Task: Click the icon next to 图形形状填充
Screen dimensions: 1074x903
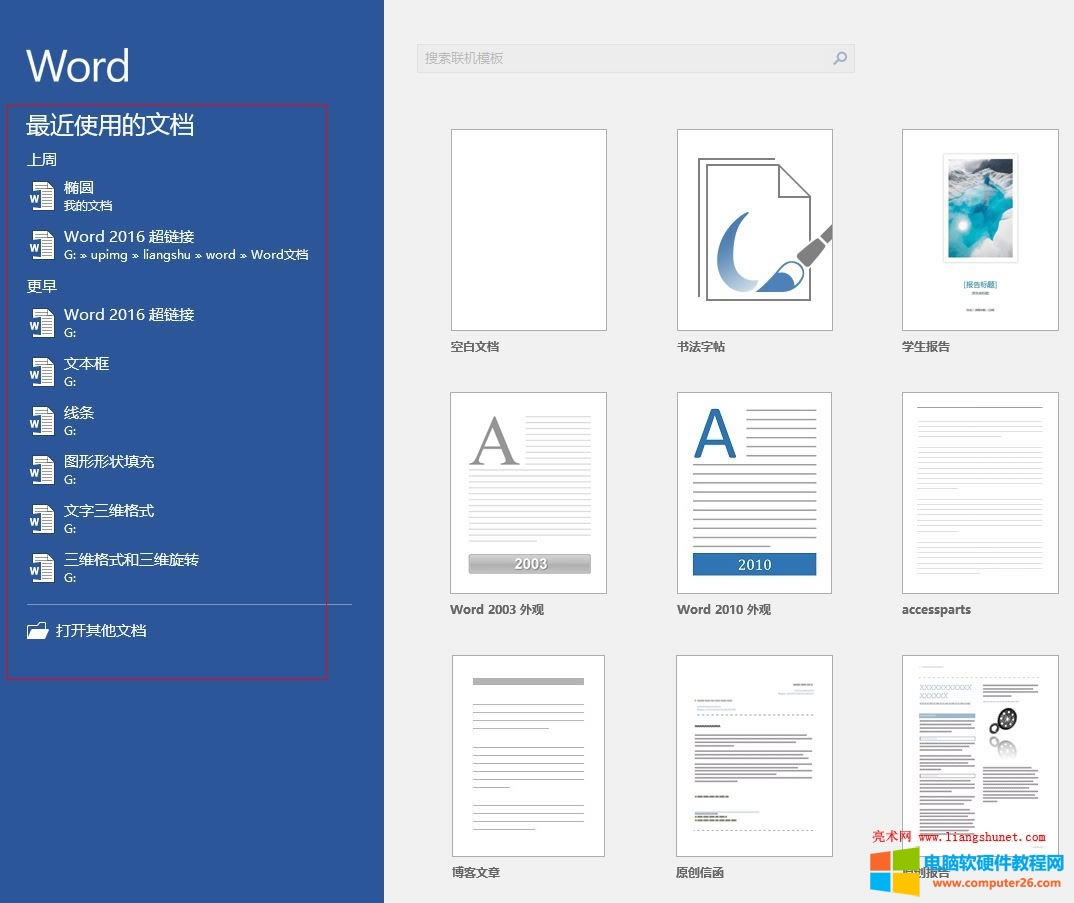Action: pyautogui.click(x=42, y=469)
